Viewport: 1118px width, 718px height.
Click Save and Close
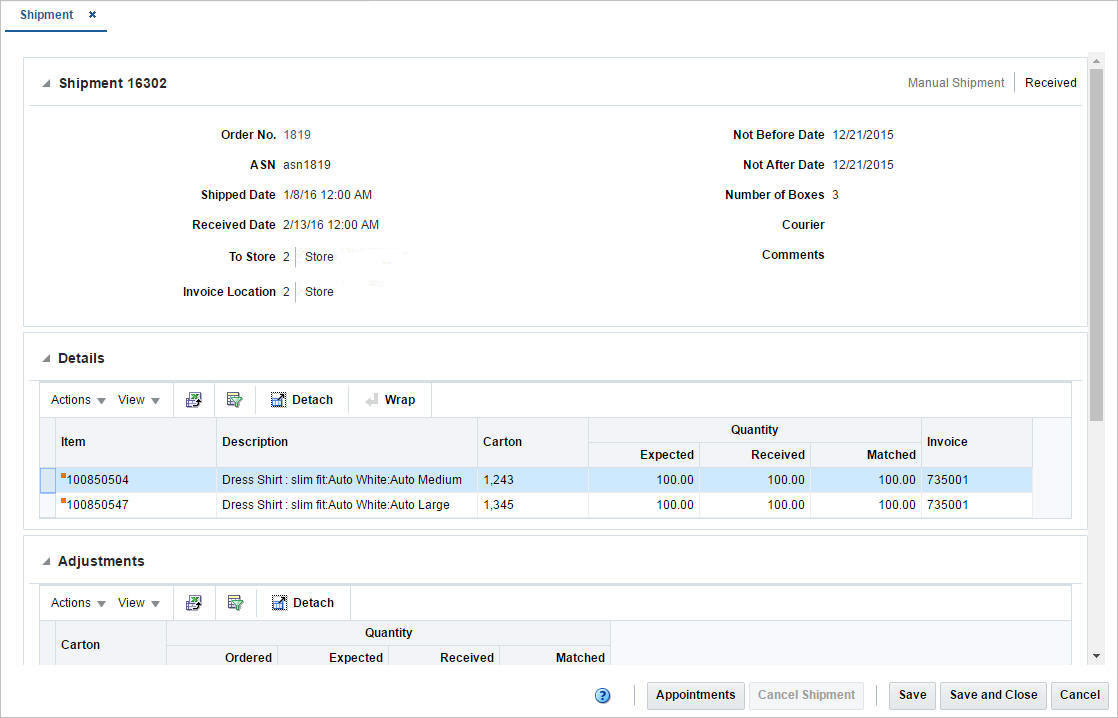[993, 695]
